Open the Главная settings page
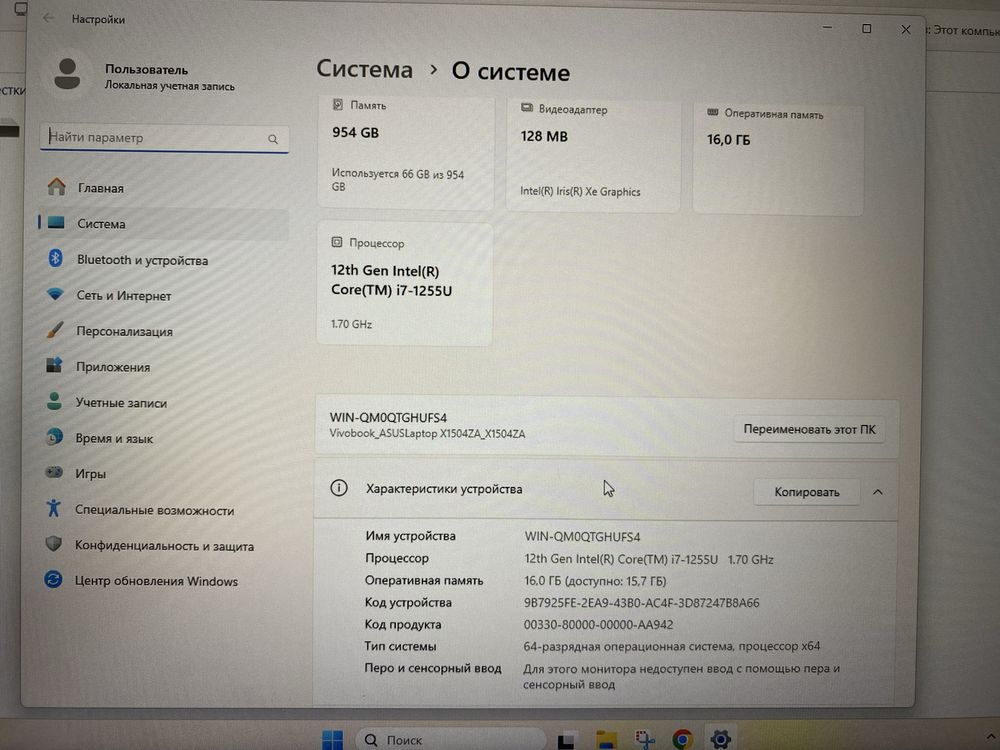This screenshot has width=1000, height=750. tap(164, 188)
